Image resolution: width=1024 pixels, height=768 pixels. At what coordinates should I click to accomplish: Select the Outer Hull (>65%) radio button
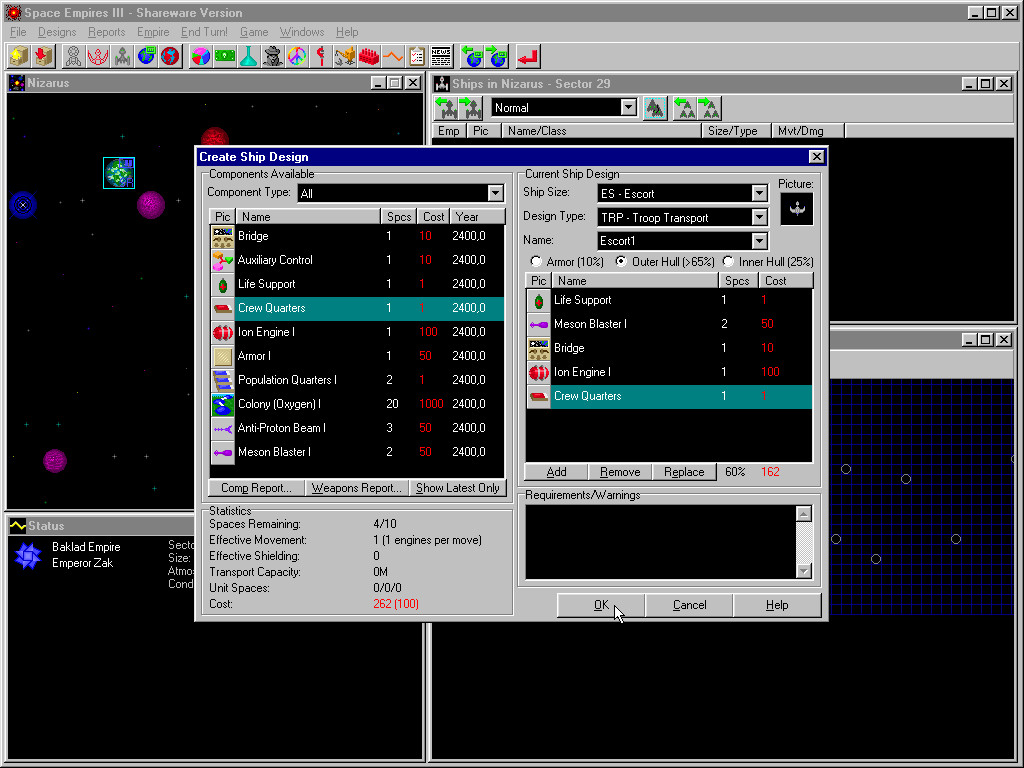(621, 261)
